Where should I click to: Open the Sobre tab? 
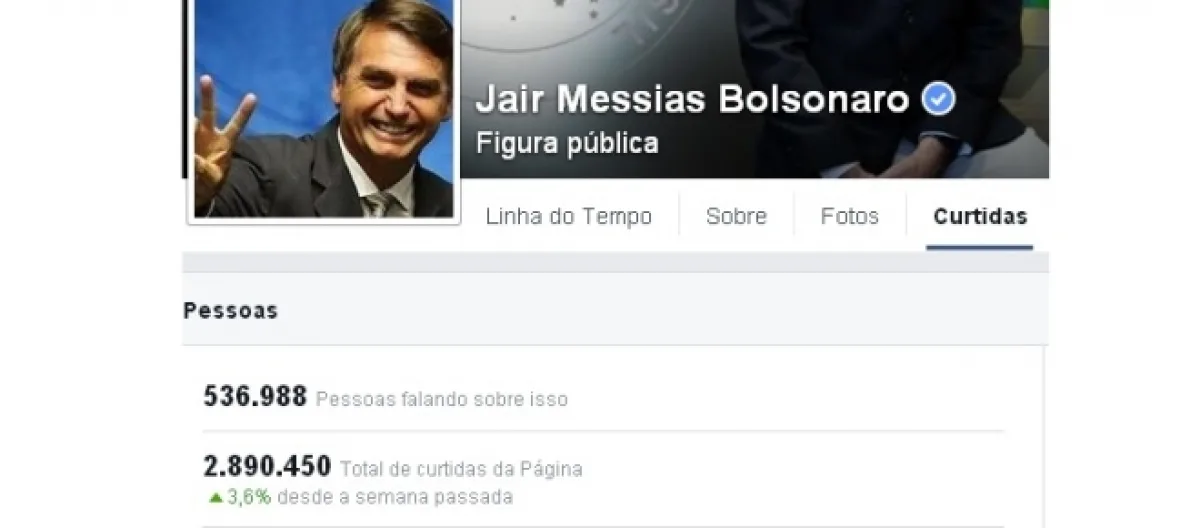point(736,216)
